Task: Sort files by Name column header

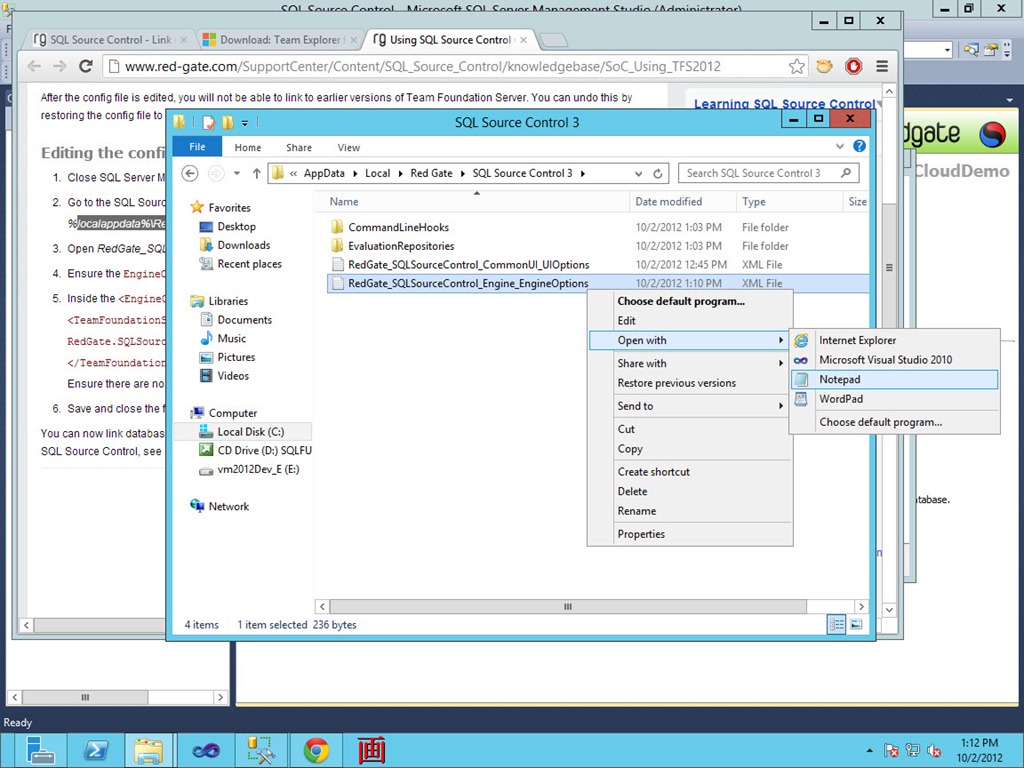Action: [472, 202]
